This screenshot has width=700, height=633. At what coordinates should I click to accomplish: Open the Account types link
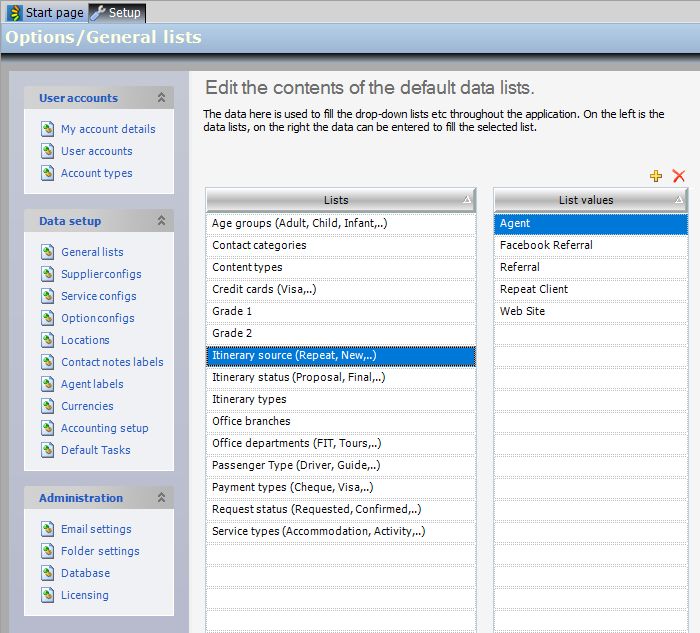(x=96, y=173)
